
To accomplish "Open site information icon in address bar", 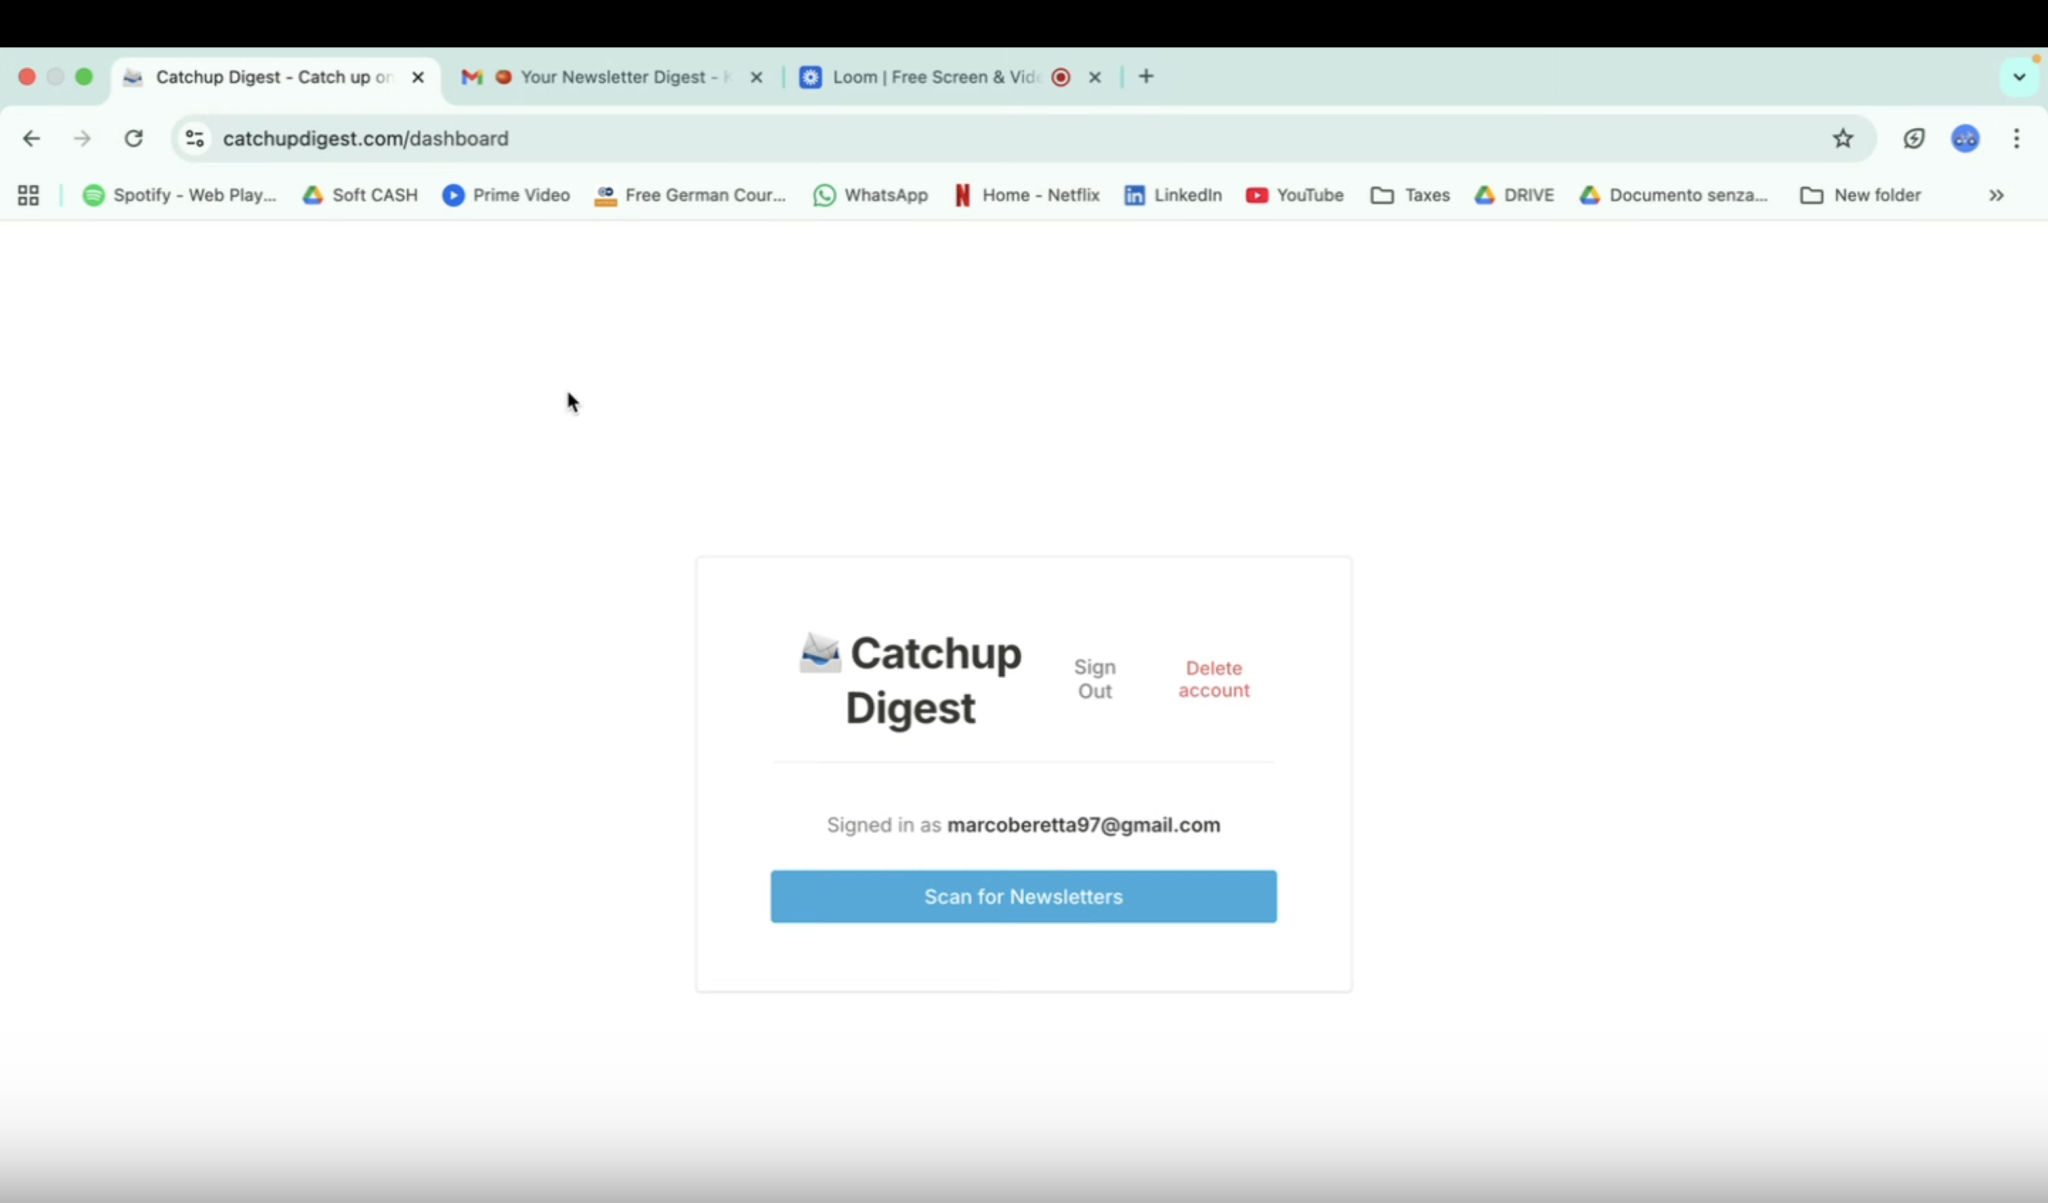I will pos(195,138).
